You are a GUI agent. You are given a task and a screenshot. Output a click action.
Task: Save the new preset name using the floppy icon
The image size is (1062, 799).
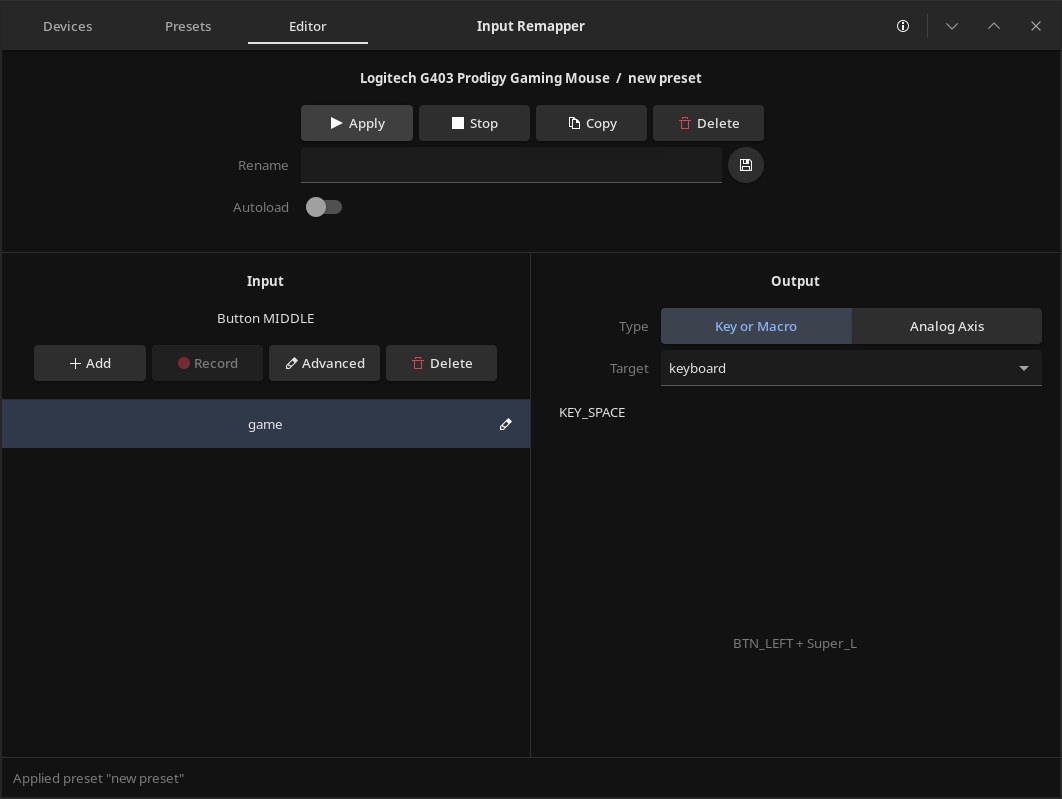pos(746,165)
